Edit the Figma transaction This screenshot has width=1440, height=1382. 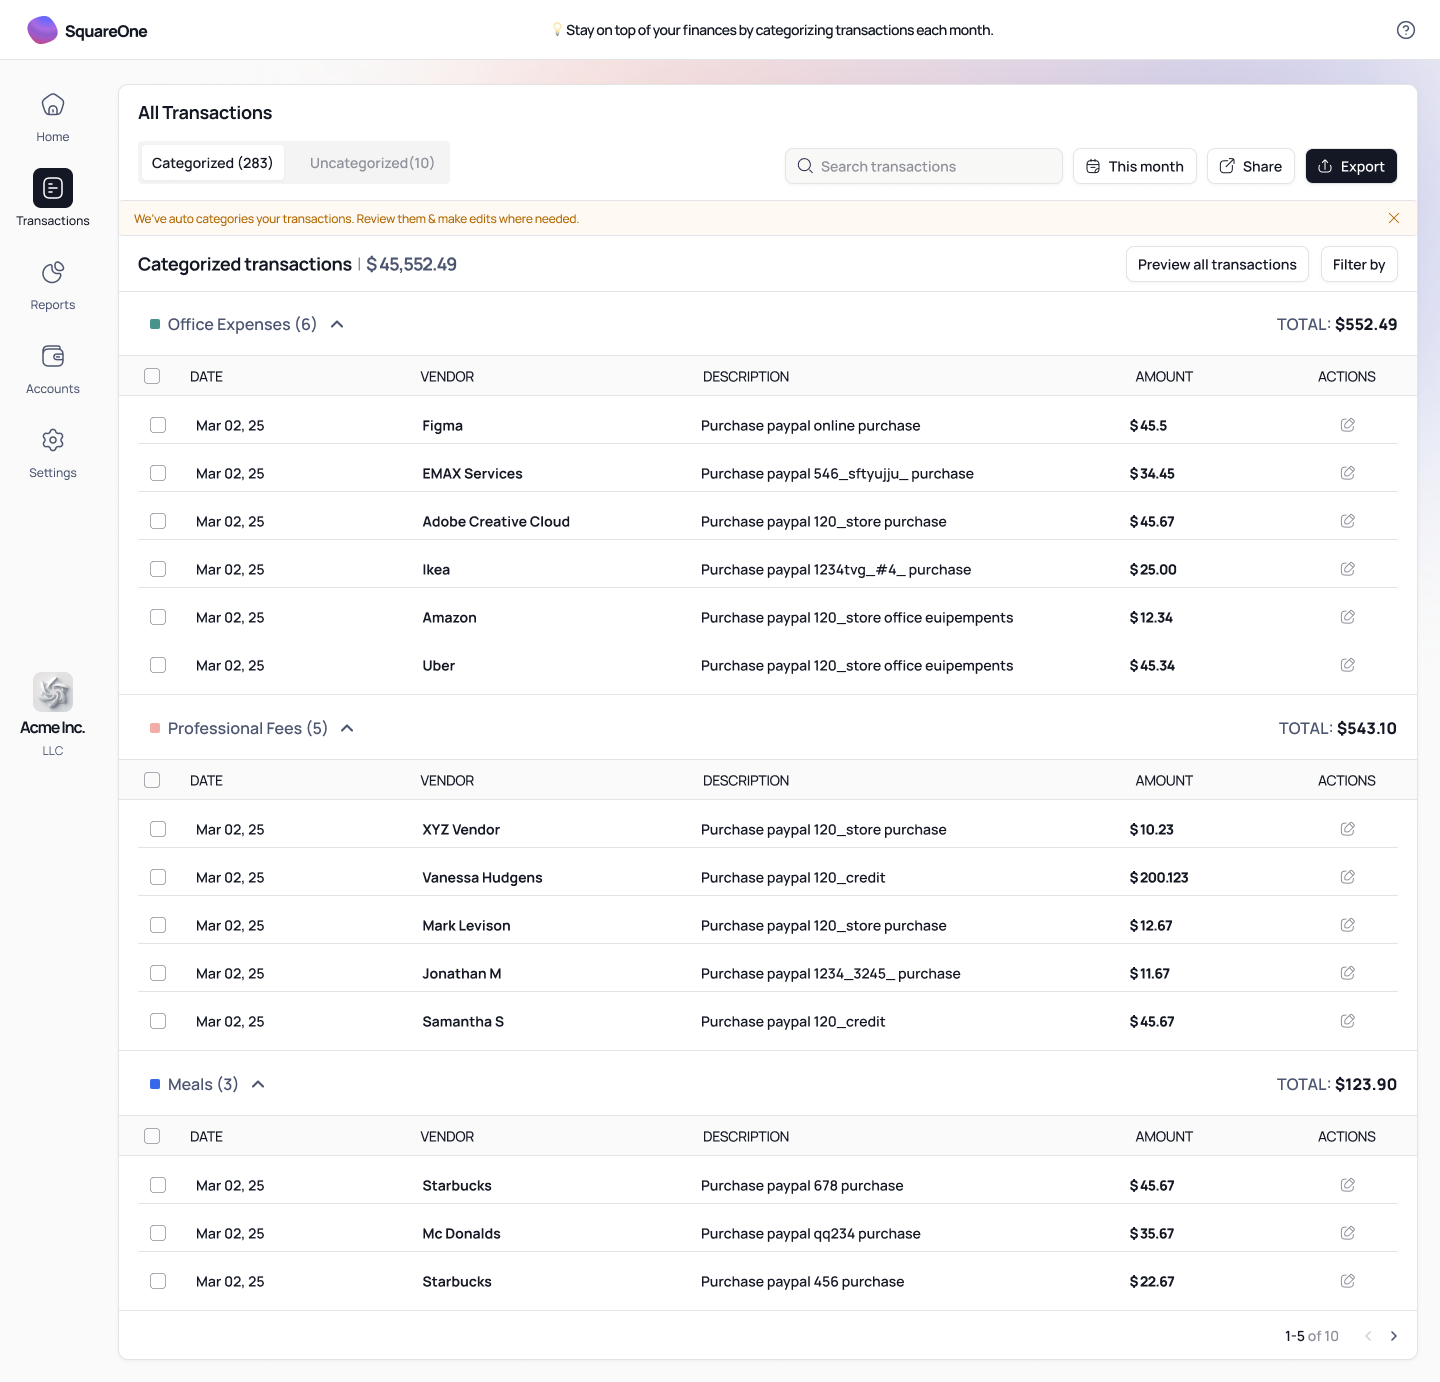(x=1347, y=425)
